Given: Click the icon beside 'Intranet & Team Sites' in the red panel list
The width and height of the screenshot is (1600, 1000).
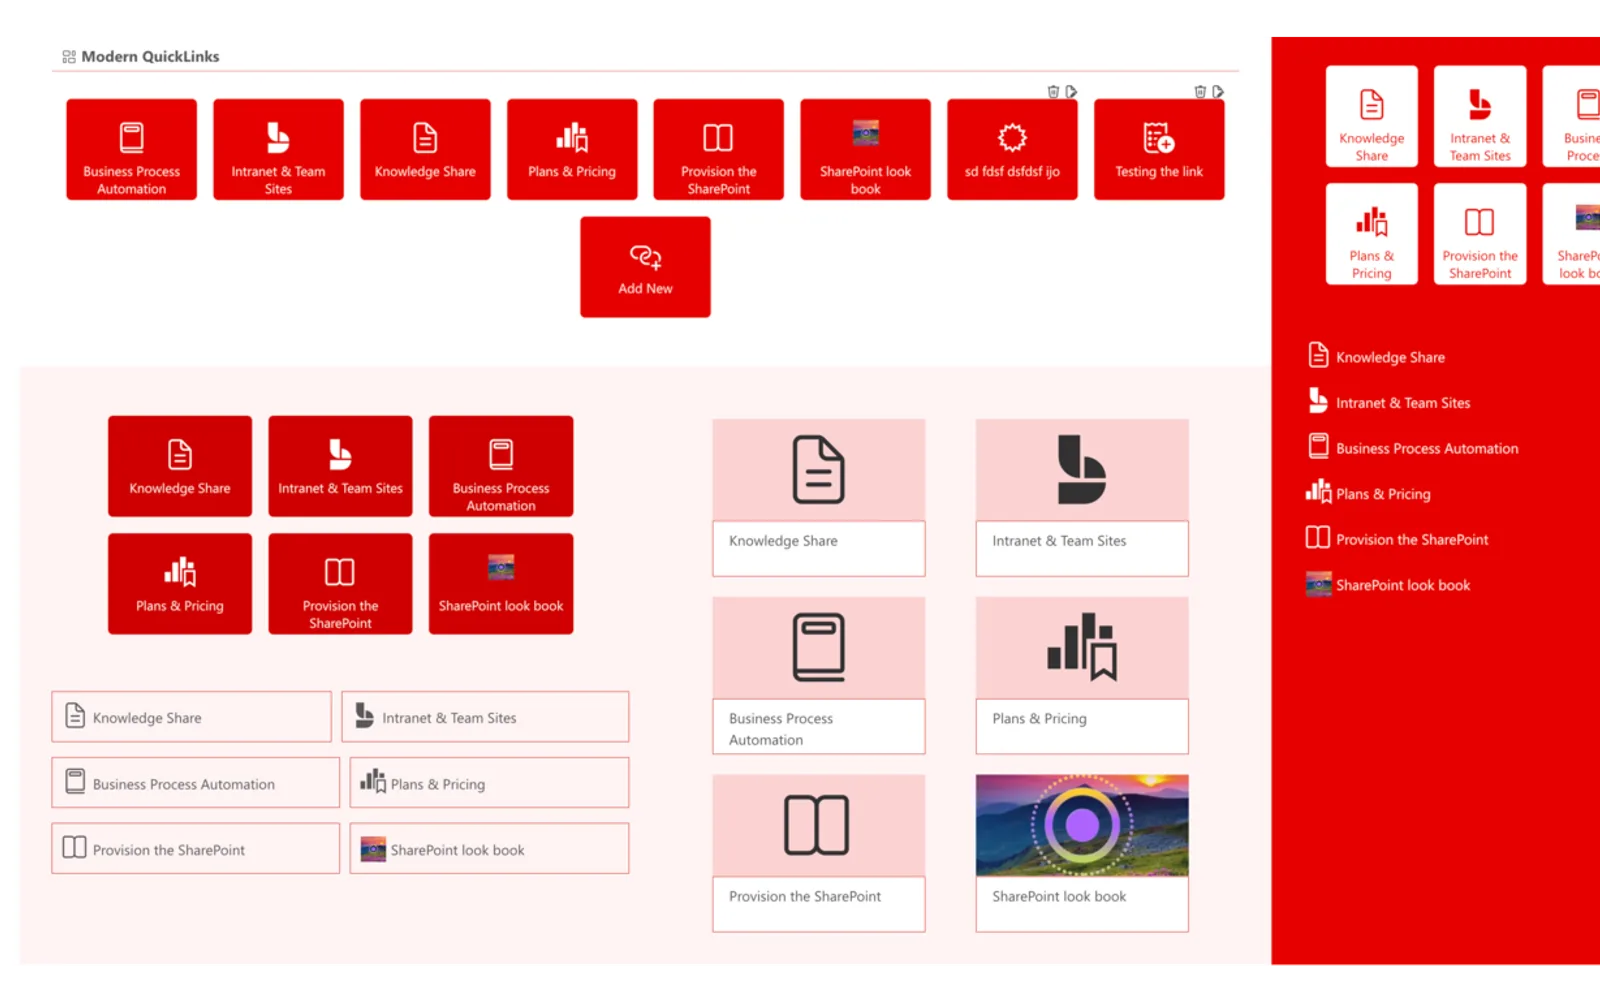Looking at the screenshot, I should click(x=1318, y=401).
